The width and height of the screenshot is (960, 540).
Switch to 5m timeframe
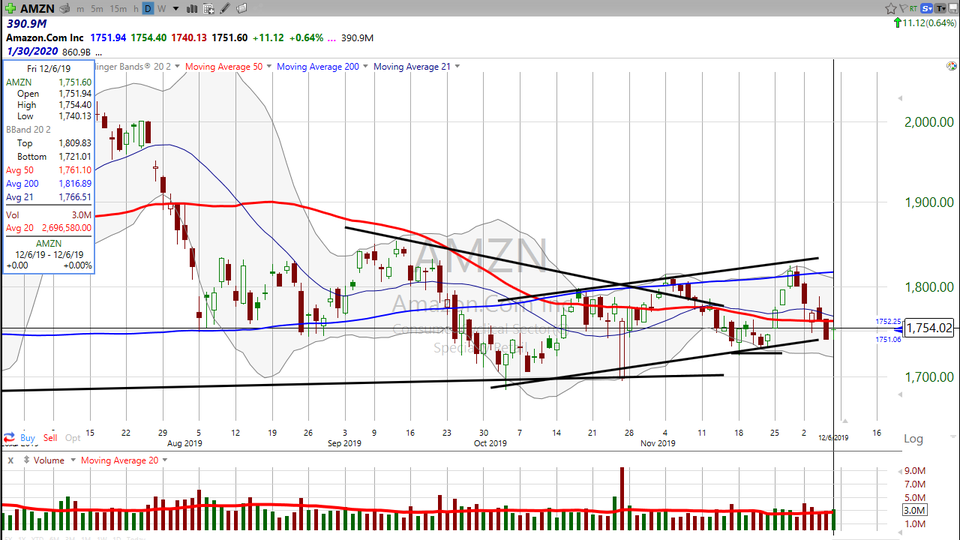pyautogui.click(x=97, y=9)
